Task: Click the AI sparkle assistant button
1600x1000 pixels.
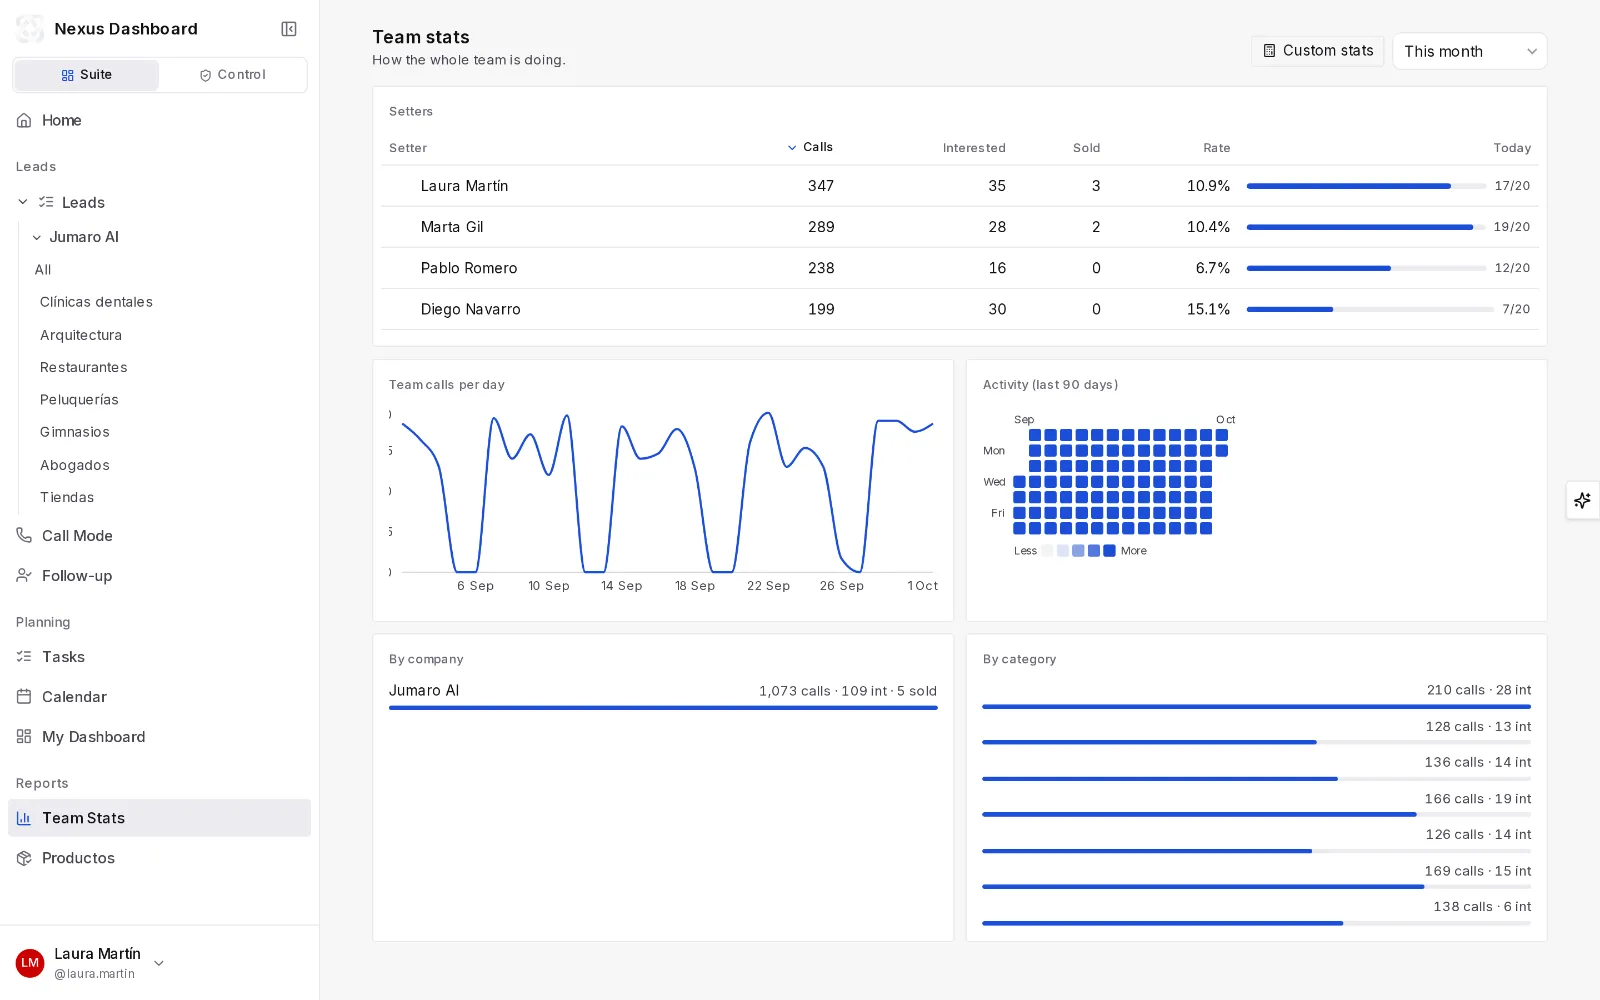Action: coord(1582,500)
